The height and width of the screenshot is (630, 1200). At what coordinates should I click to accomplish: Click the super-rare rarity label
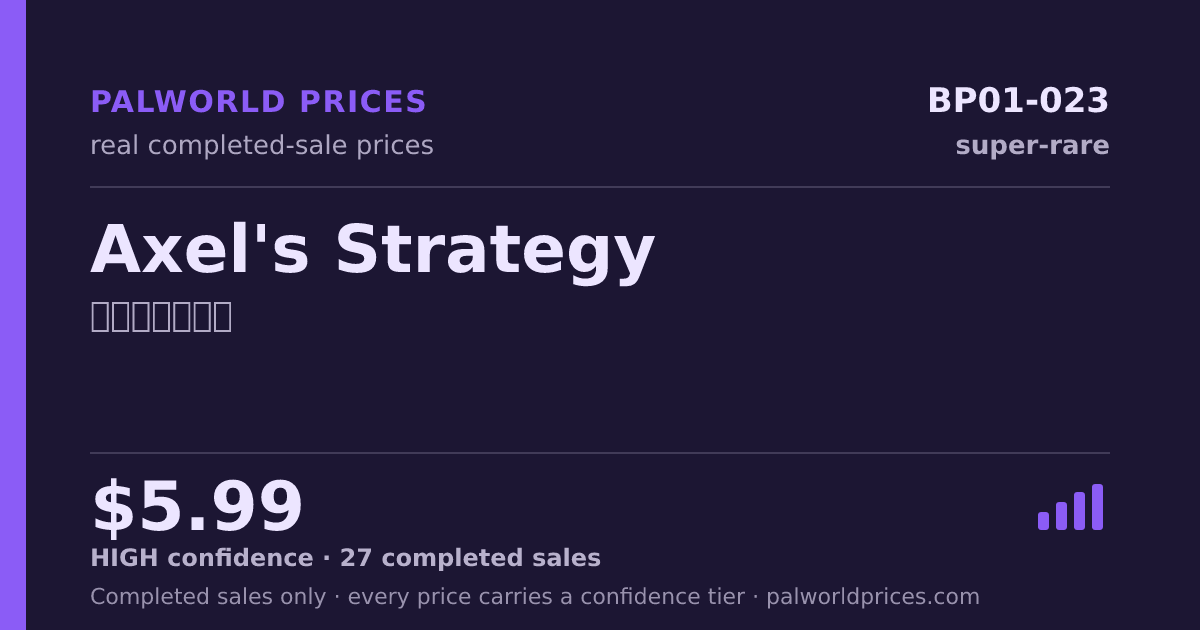pyautogui.click(x=1032, y=146)
